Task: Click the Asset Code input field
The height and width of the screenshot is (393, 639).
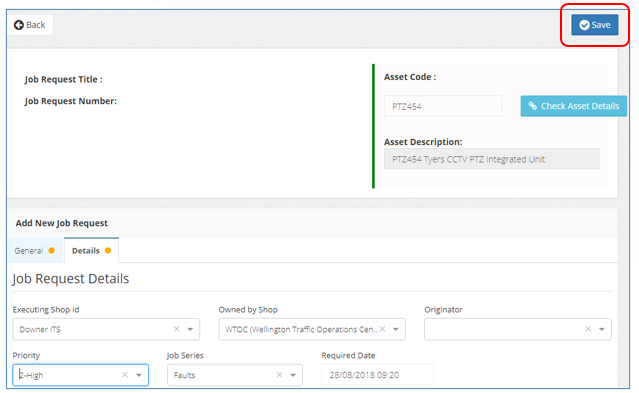Action: point(443,106)
